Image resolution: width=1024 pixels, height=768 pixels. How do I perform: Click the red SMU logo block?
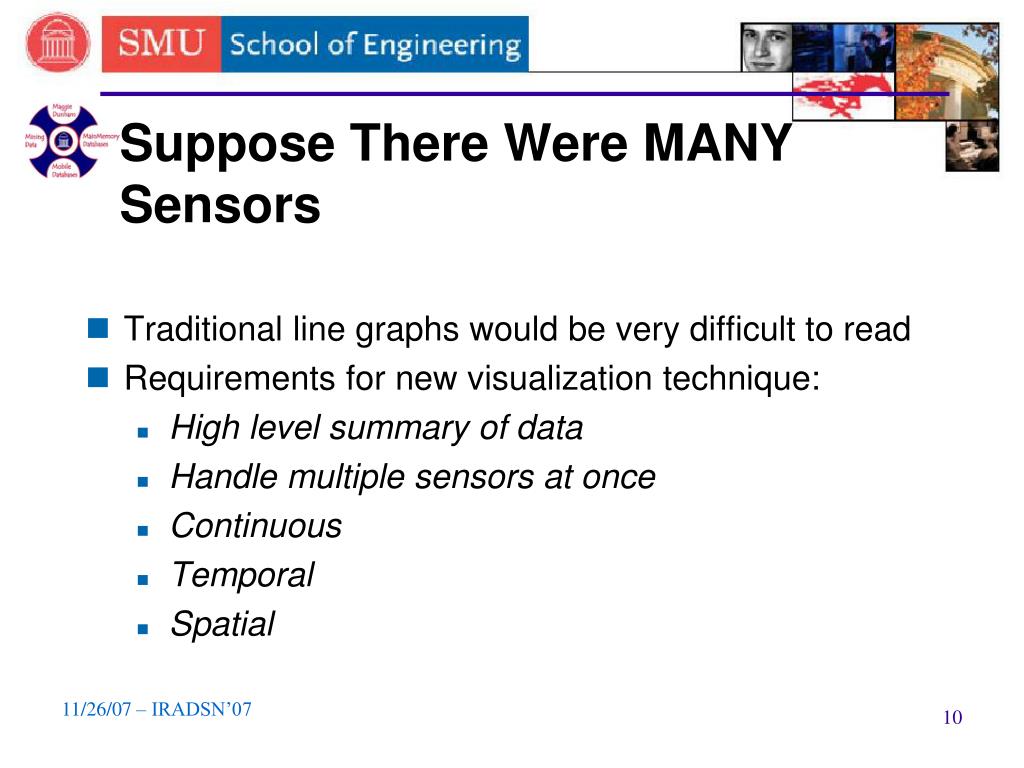(161, 44)
